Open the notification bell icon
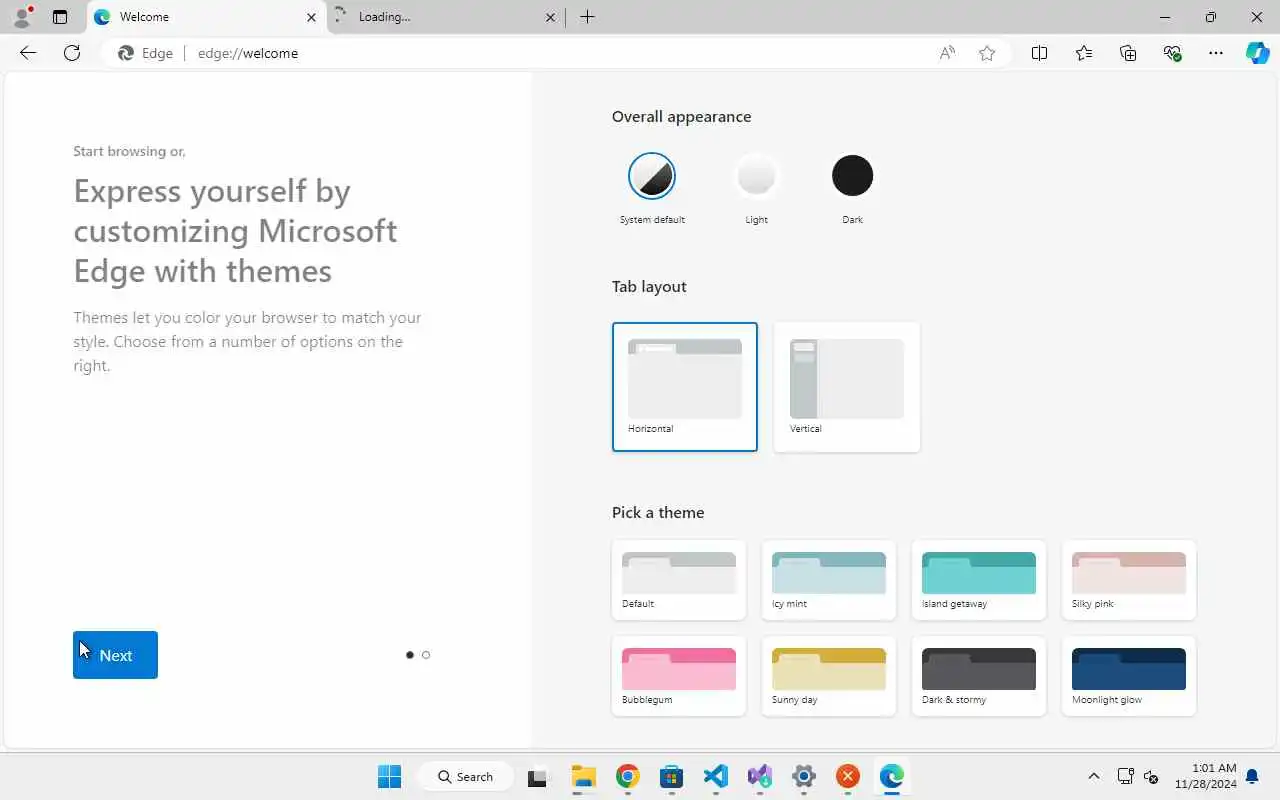The height and width of the screenshot is (800, 1280). coord(1252,776)
